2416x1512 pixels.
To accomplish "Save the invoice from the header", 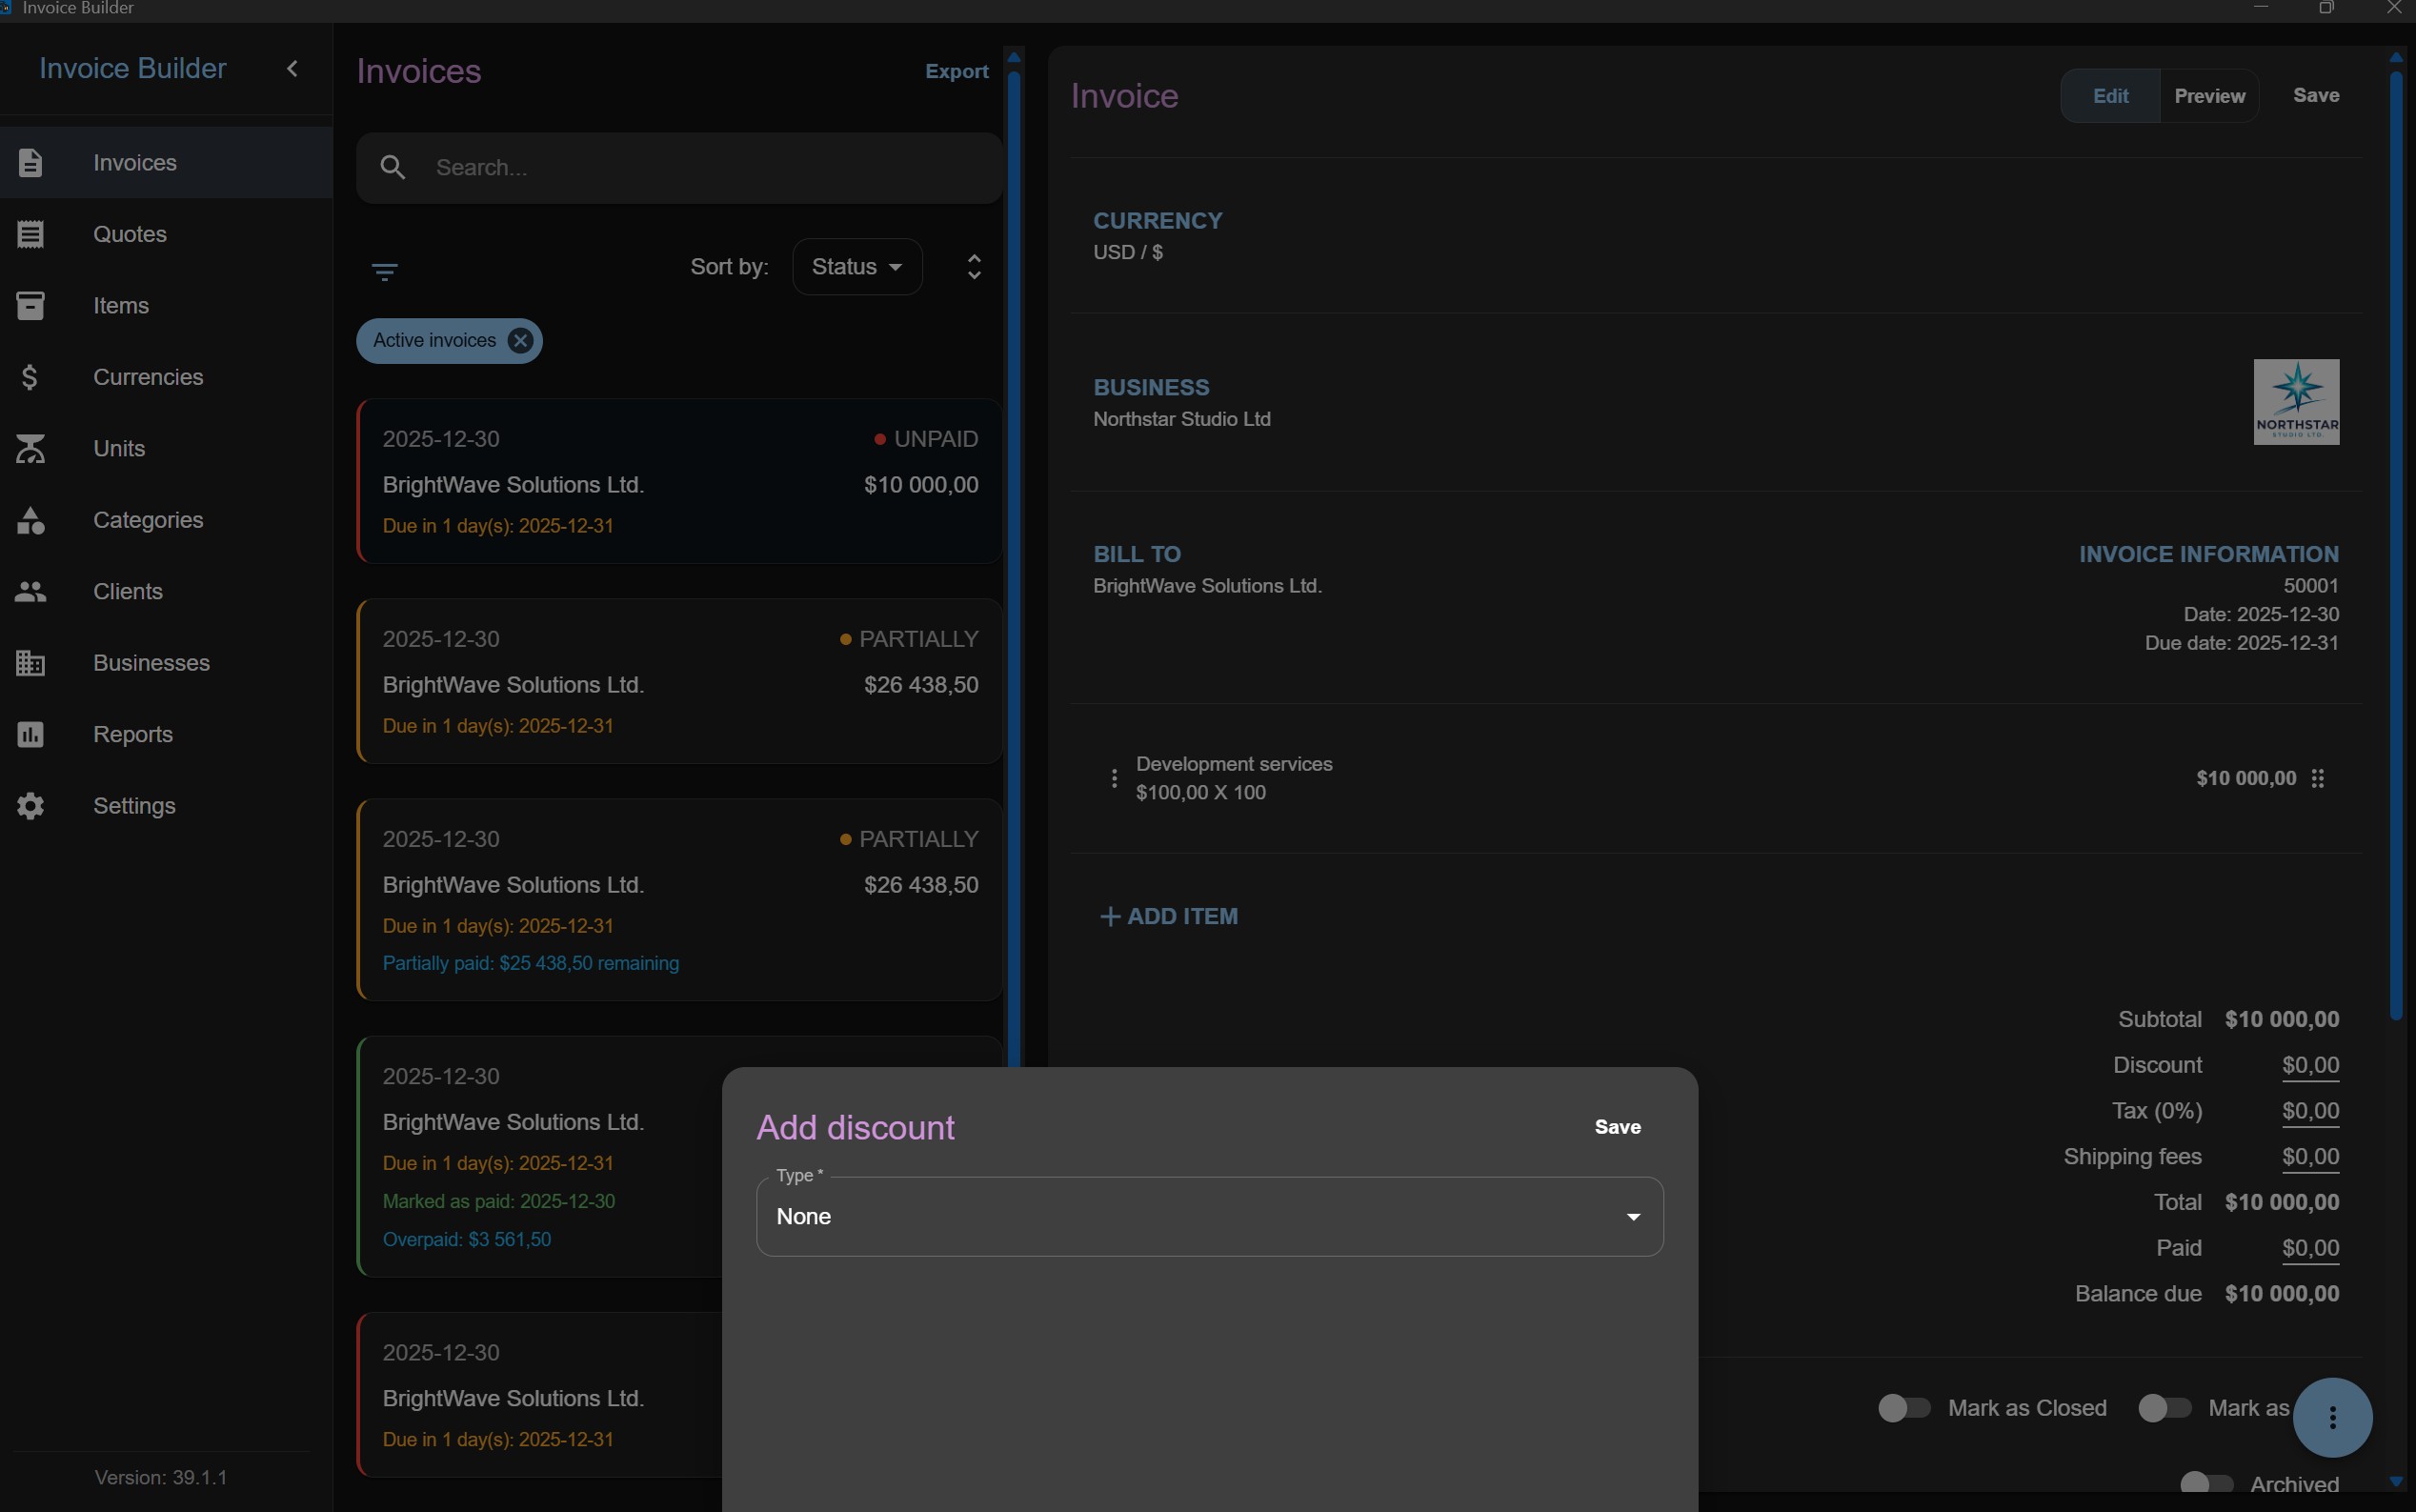I will click(2316, 95).
